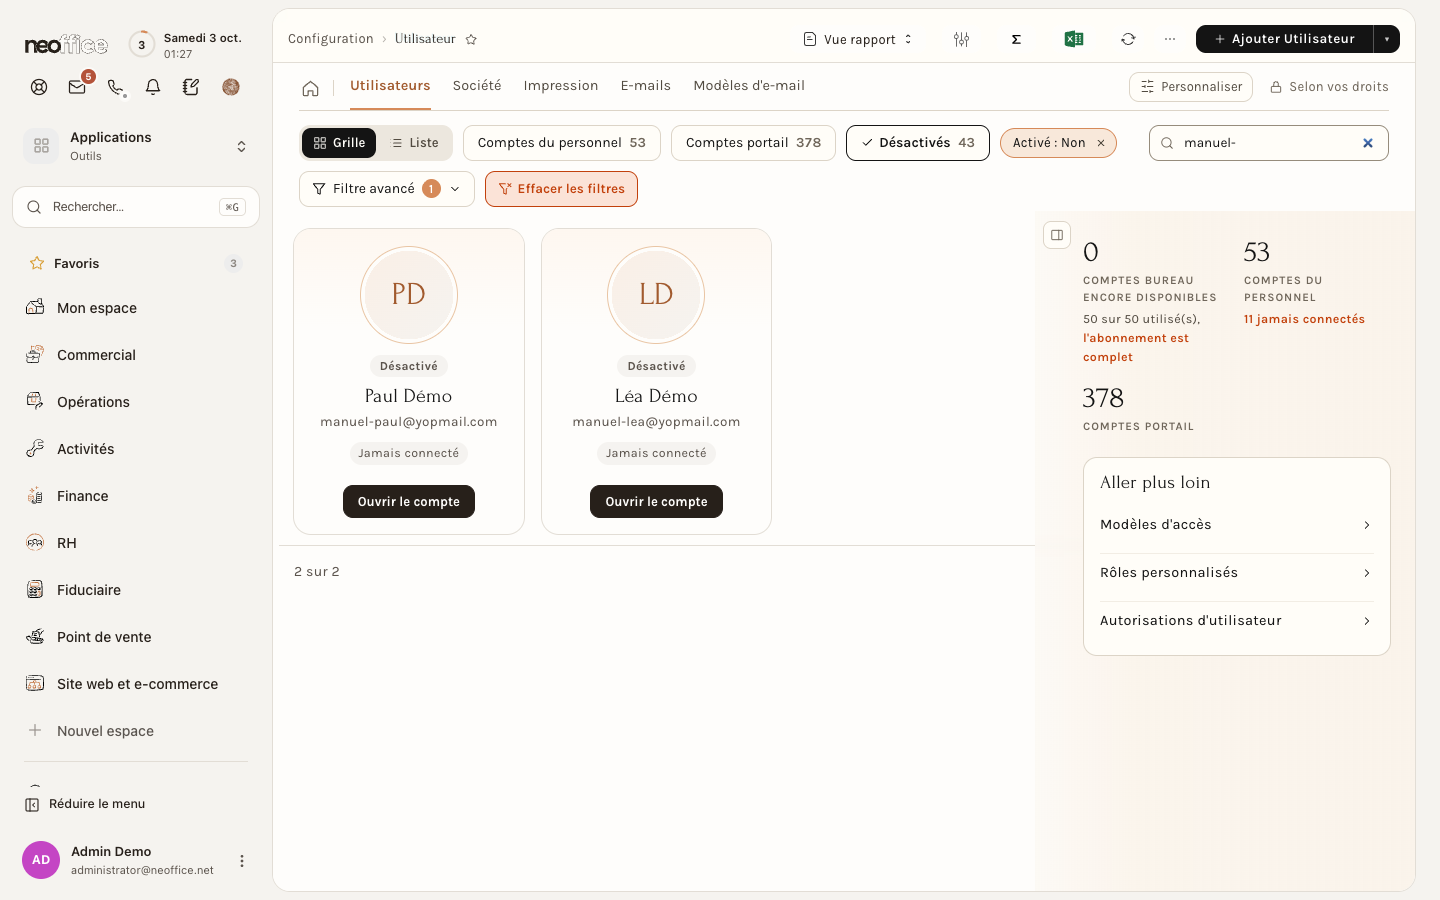Open Paul Démo's account

click(x=409, y=502)
